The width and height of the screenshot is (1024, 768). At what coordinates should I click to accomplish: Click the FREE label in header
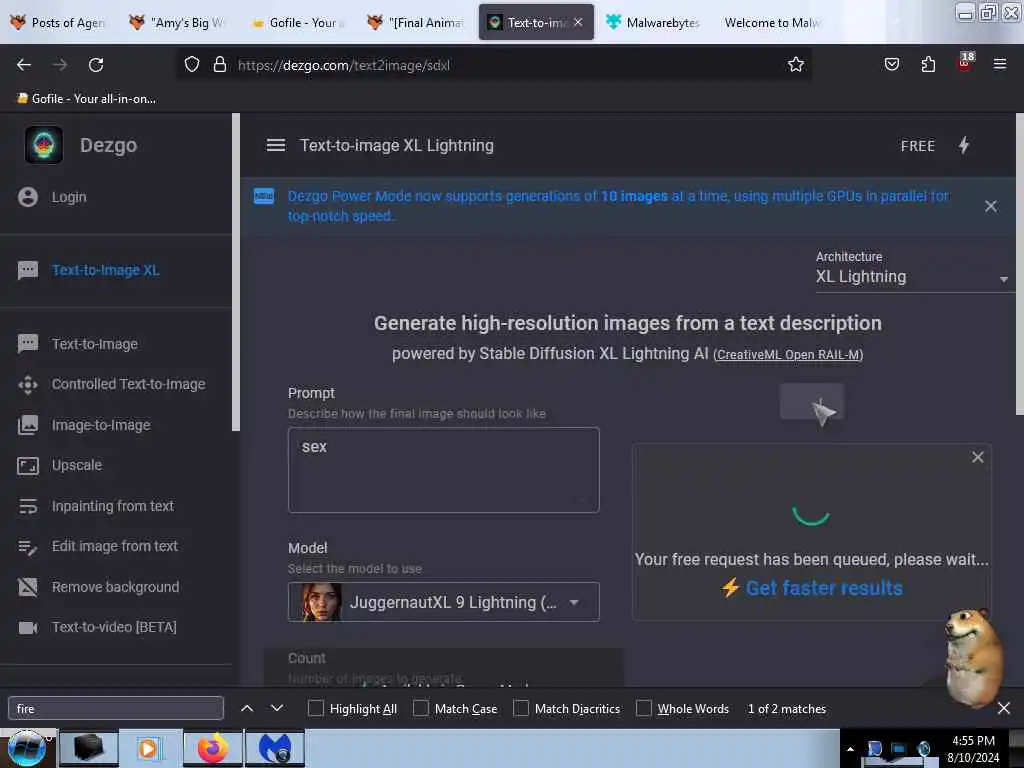[918, 146]
